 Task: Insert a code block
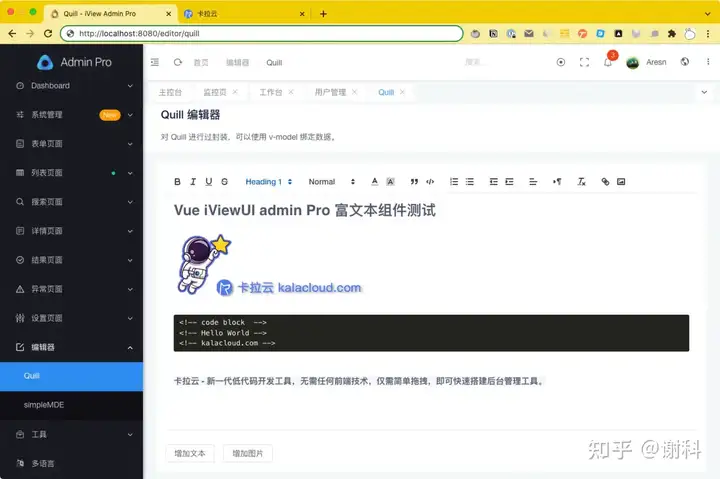point(430,181)
